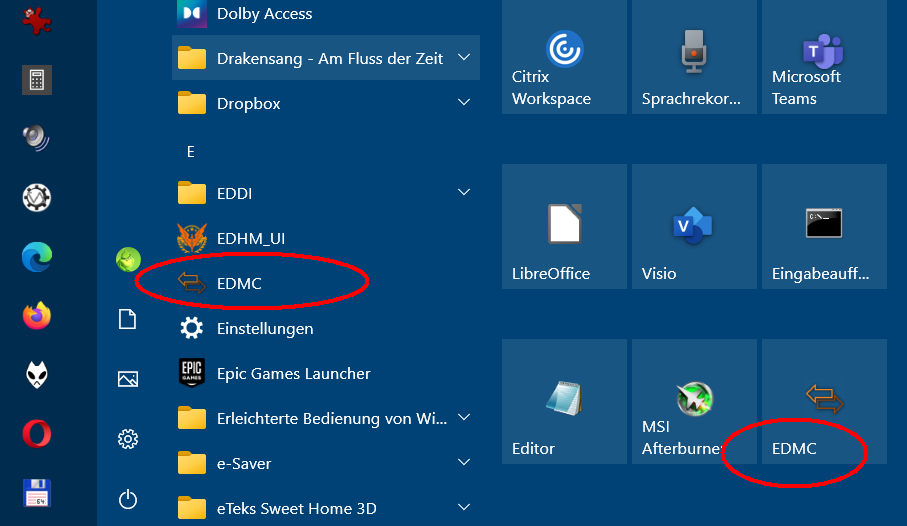Screen dimensions: 907x526
Task: Click the Power button icon
Action: (128, 499)
